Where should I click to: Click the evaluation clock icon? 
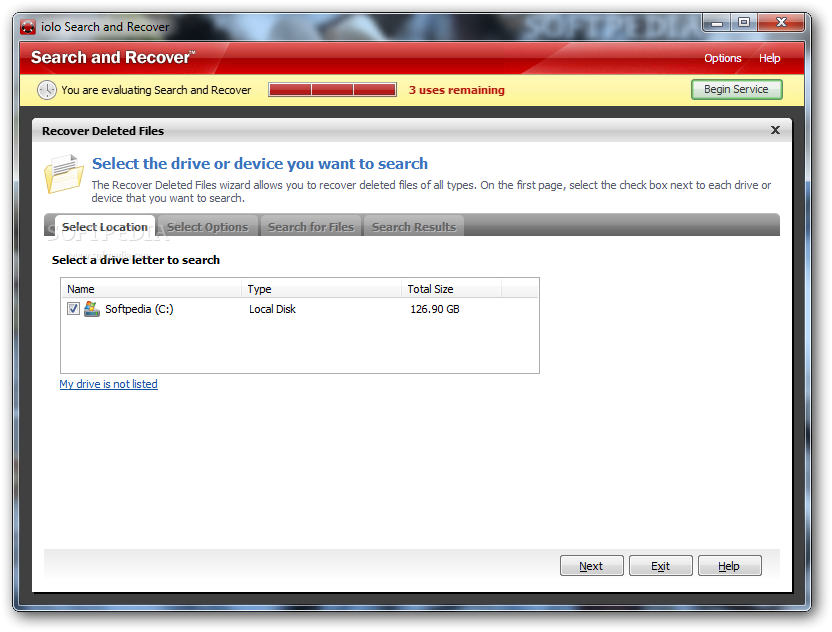pyautogui.click(x=47, y=90)
